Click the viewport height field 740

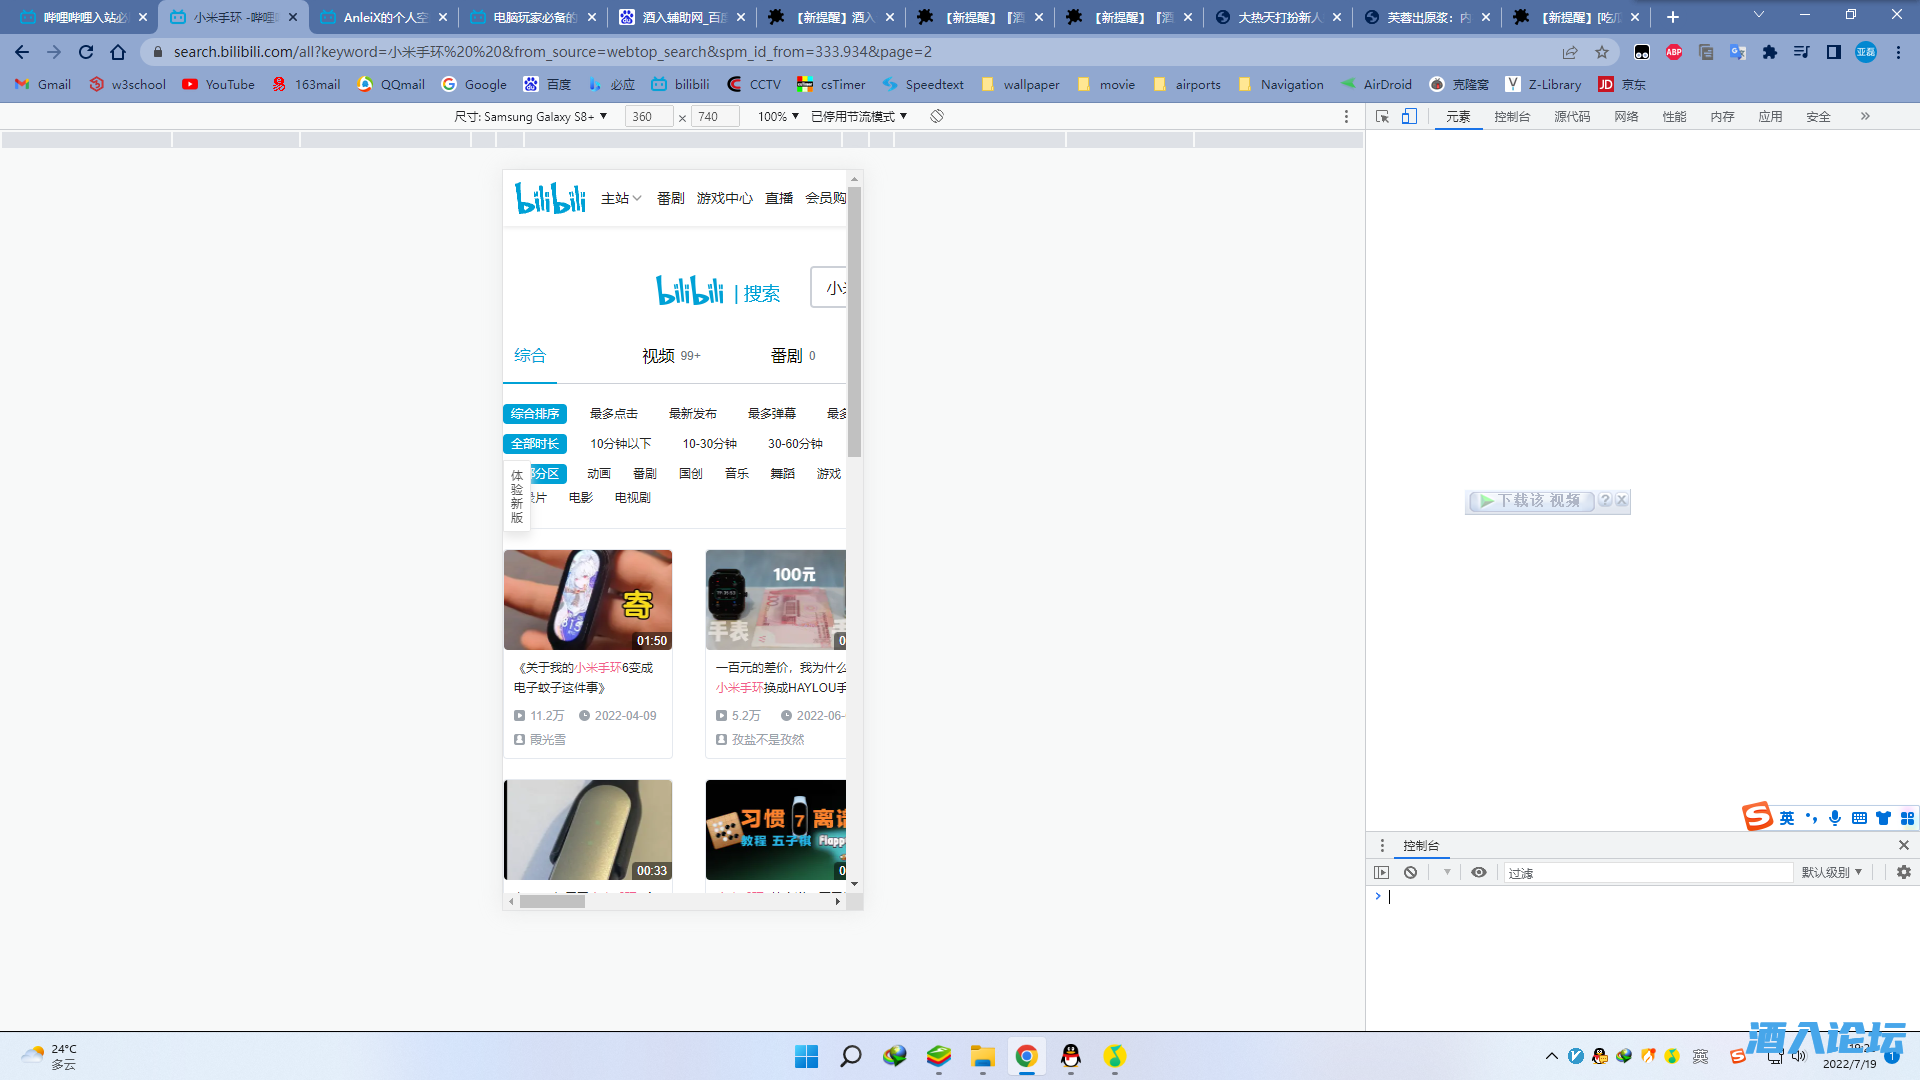tap(715, 116)
